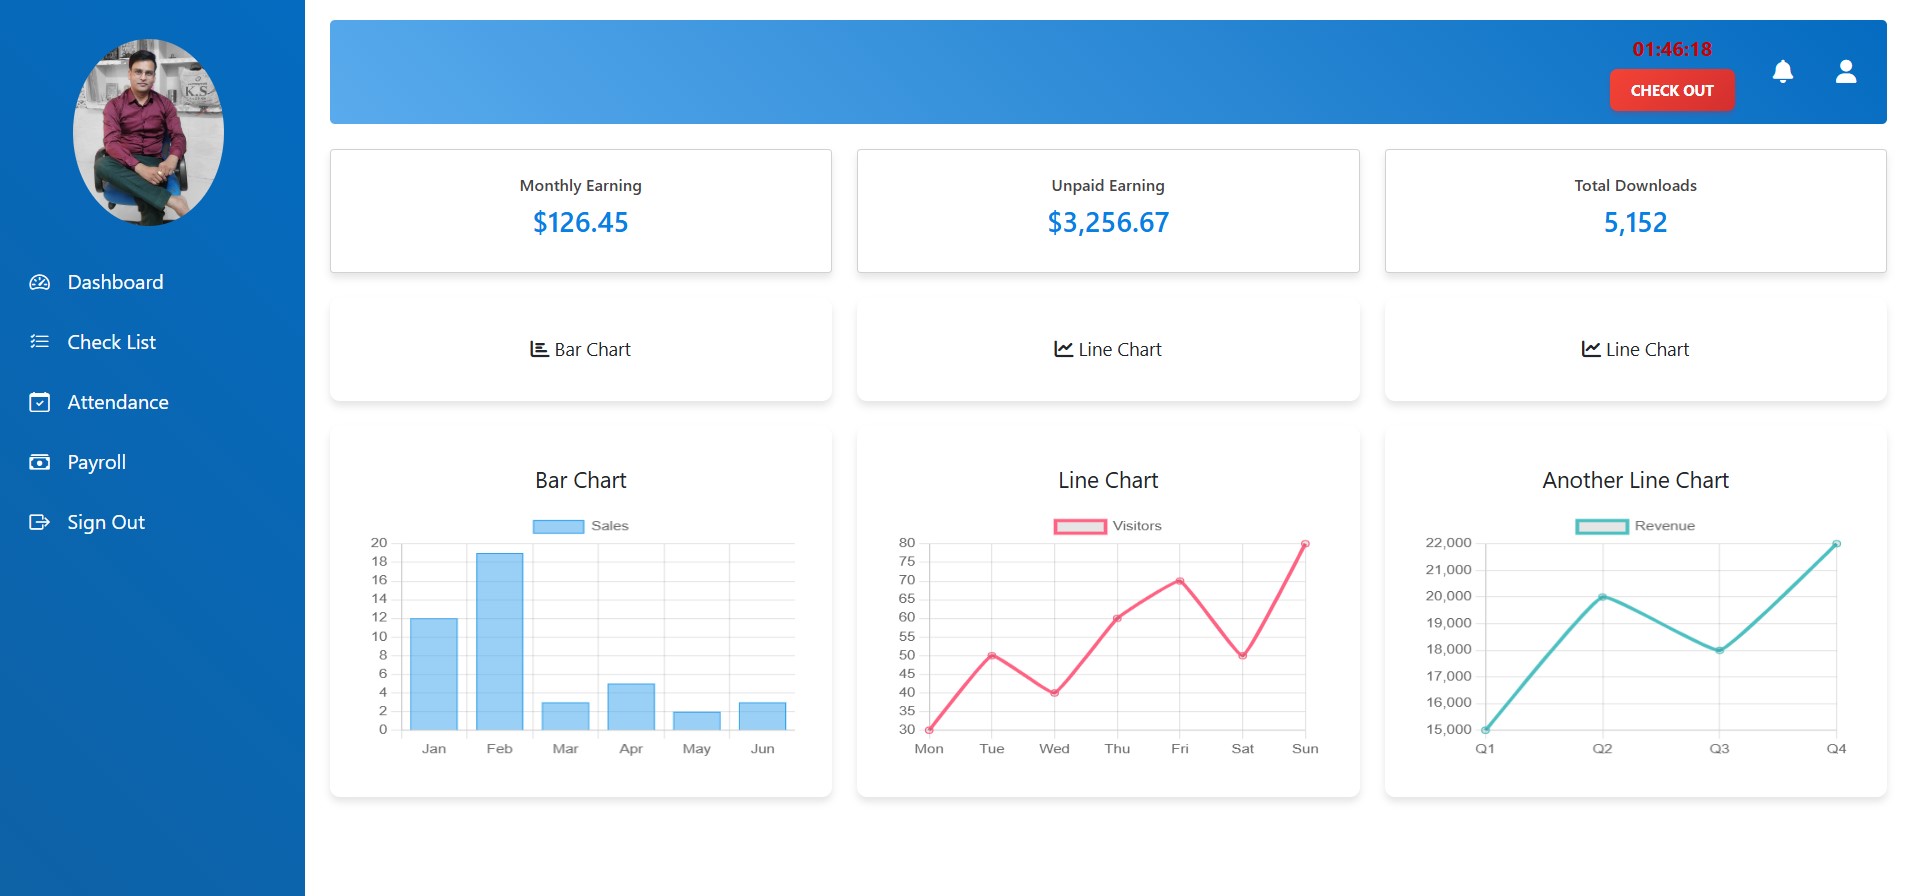Click the Feb bar in the Bar Chart
The width and height of the screenshot is (1910, 896).
coord(499,641)
